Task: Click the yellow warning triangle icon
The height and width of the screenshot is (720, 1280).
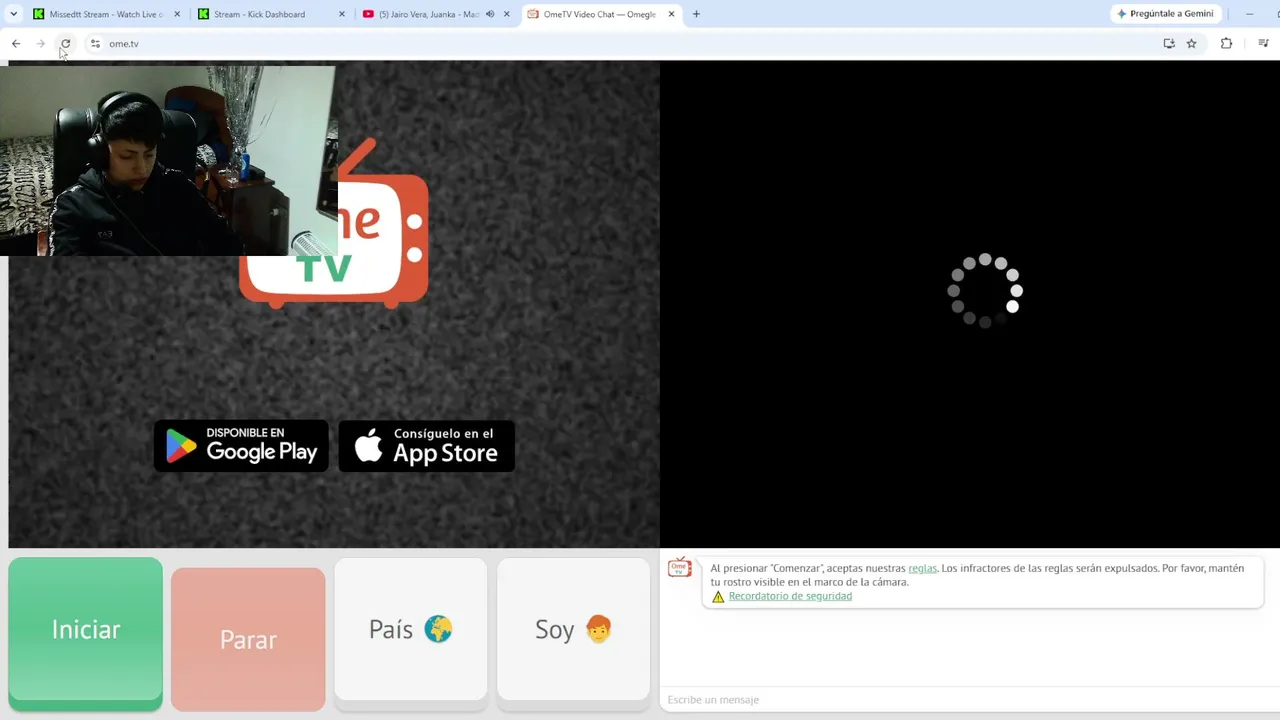Action: click(x=718, y=597)
